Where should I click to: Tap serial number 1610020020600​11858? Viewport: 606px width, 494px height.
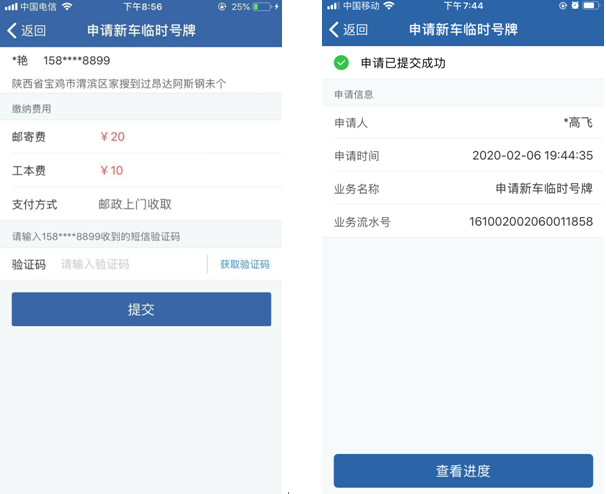click(531, 221)
